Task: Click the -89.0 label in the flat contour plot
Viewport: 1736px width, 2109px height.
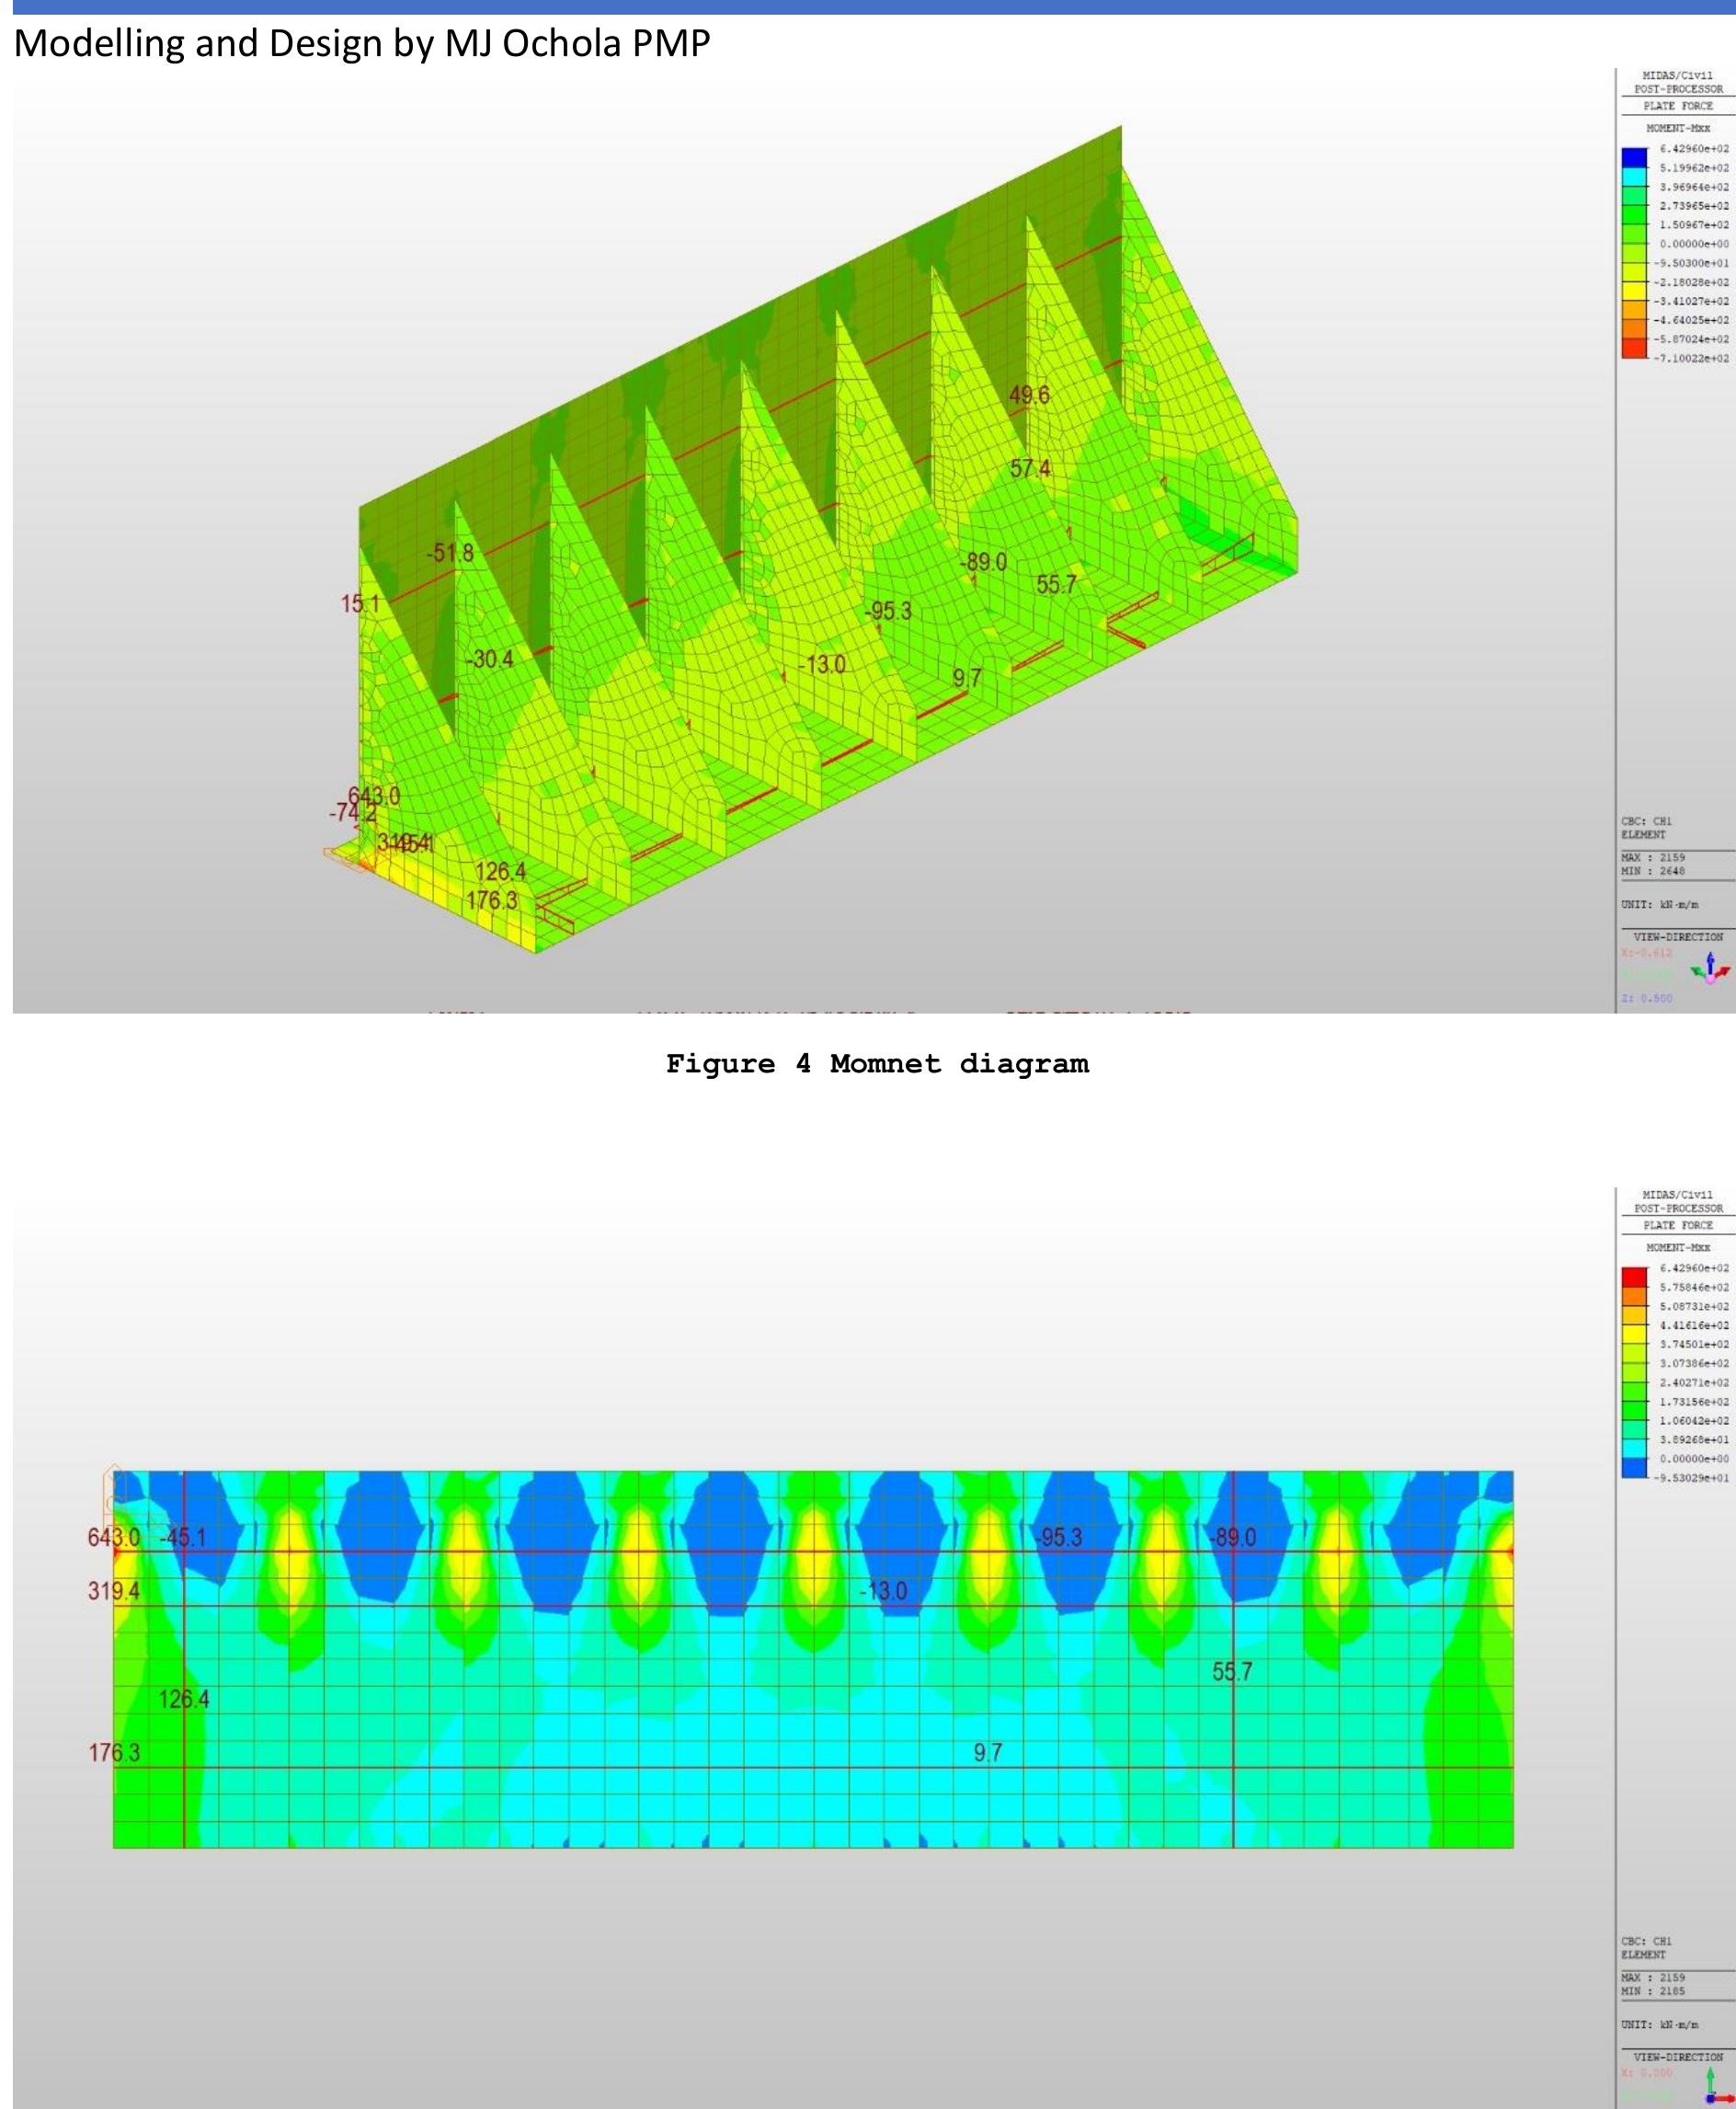Action: click(1232, 1537)
